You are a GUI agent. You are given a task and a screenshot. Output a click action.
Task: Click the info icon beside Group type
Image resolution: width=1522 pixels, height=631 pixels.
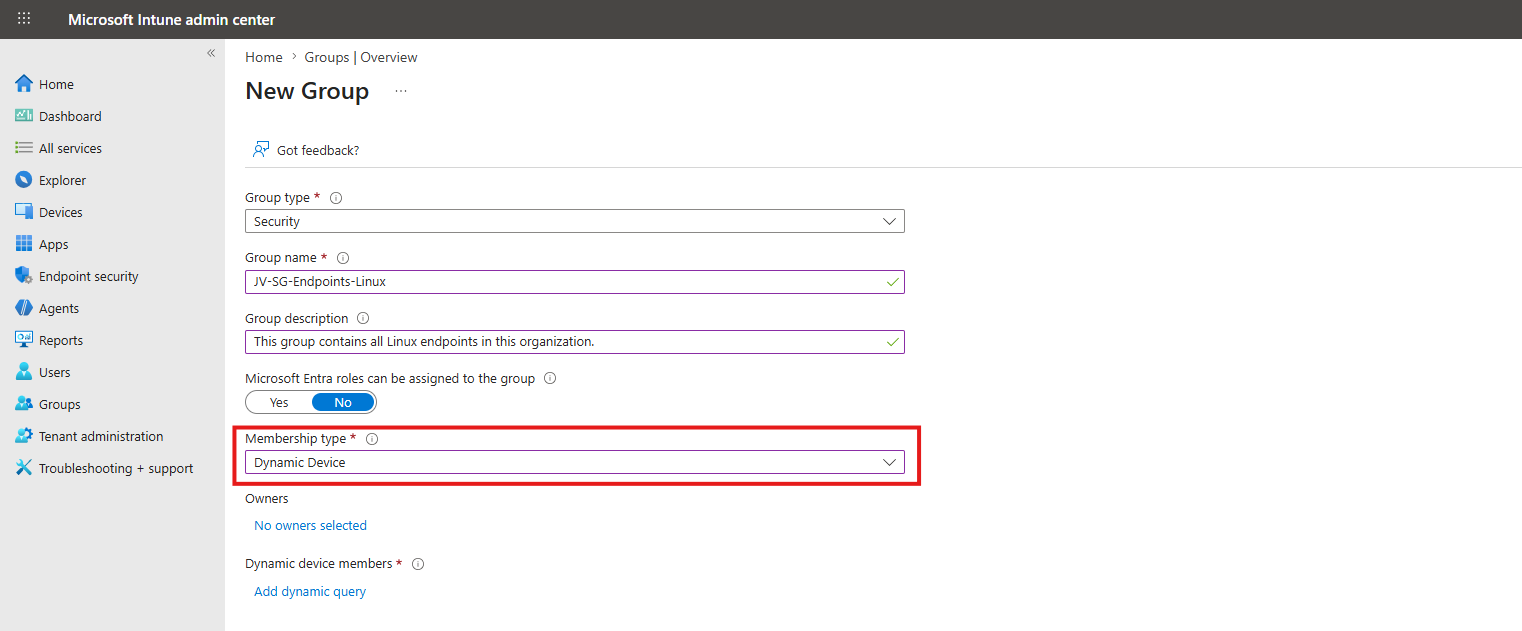(336, 198)
